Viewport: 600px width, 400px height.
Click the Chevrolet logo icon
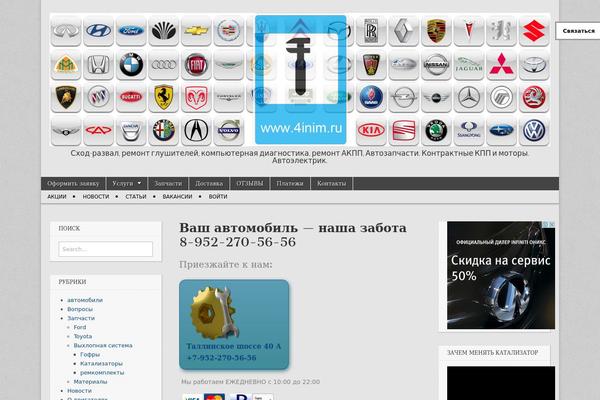tap(196, 31)
